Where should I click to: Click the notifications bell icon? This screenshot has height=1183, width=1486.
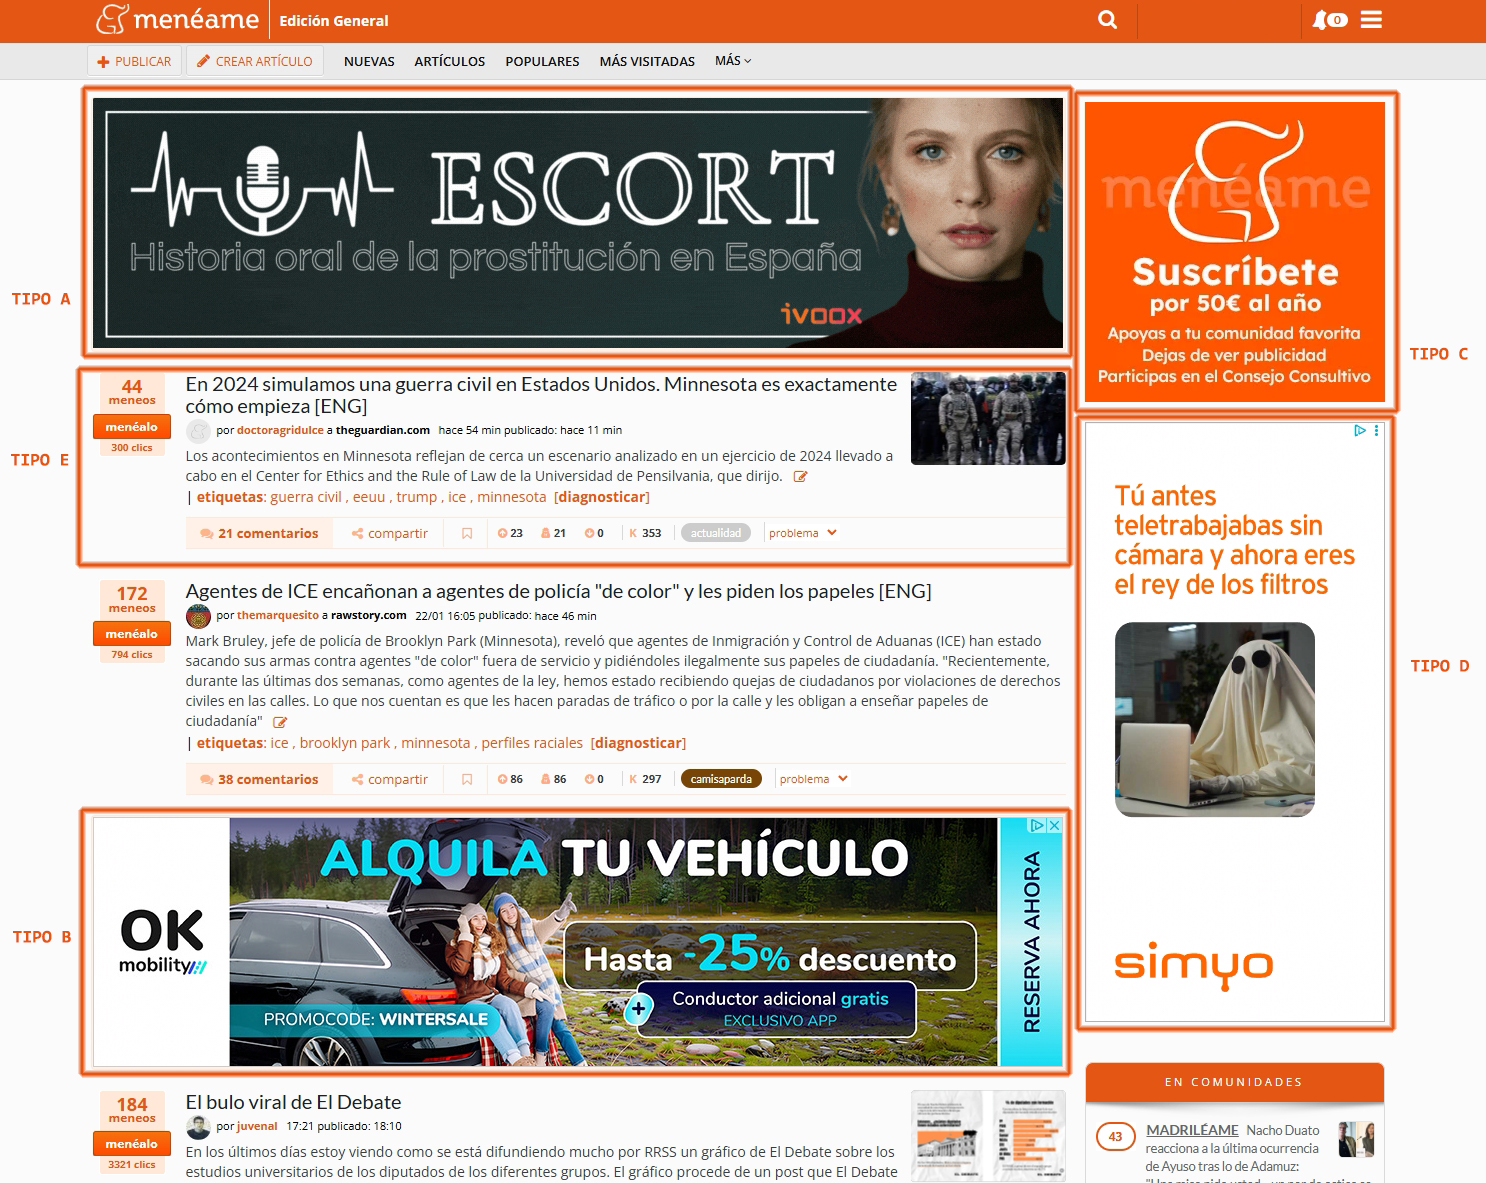tap(1322, 20)
